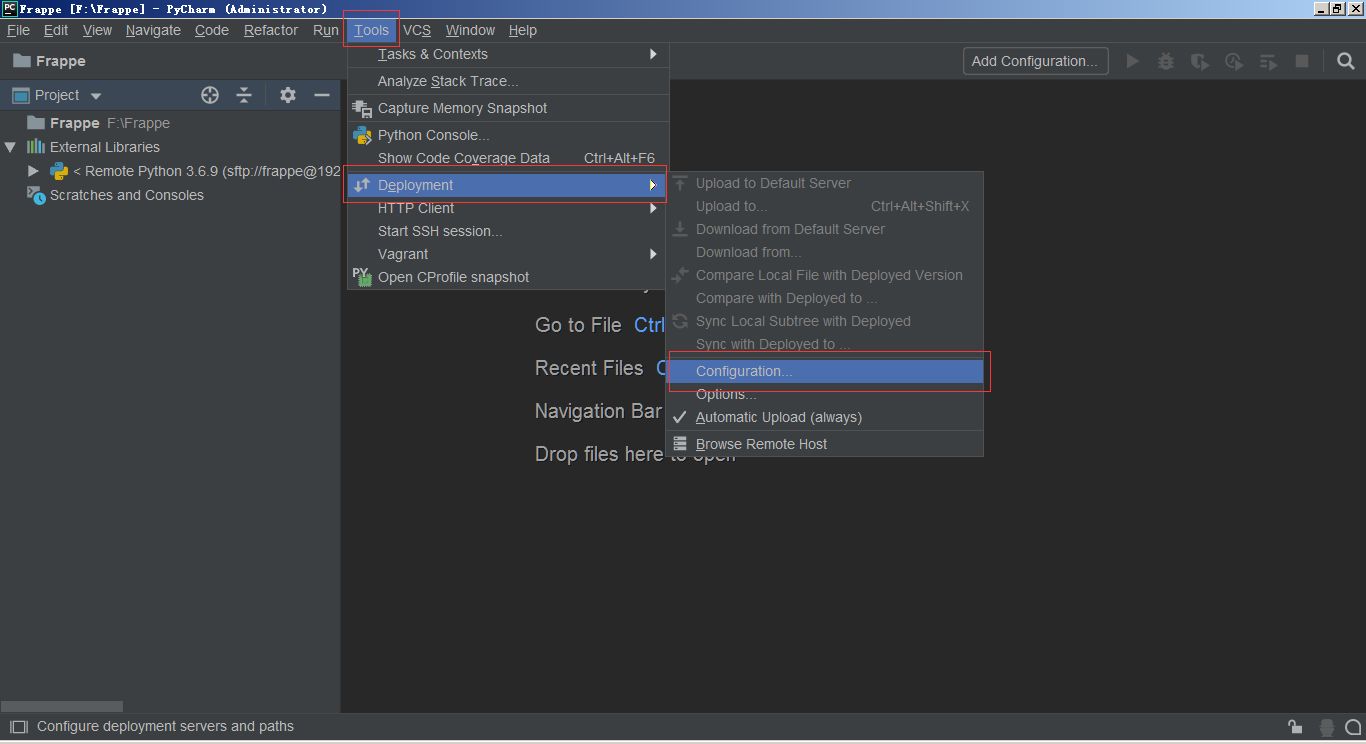Click the Stop square icon
Screen dimensions: 1366x744
coord(1302,61)
